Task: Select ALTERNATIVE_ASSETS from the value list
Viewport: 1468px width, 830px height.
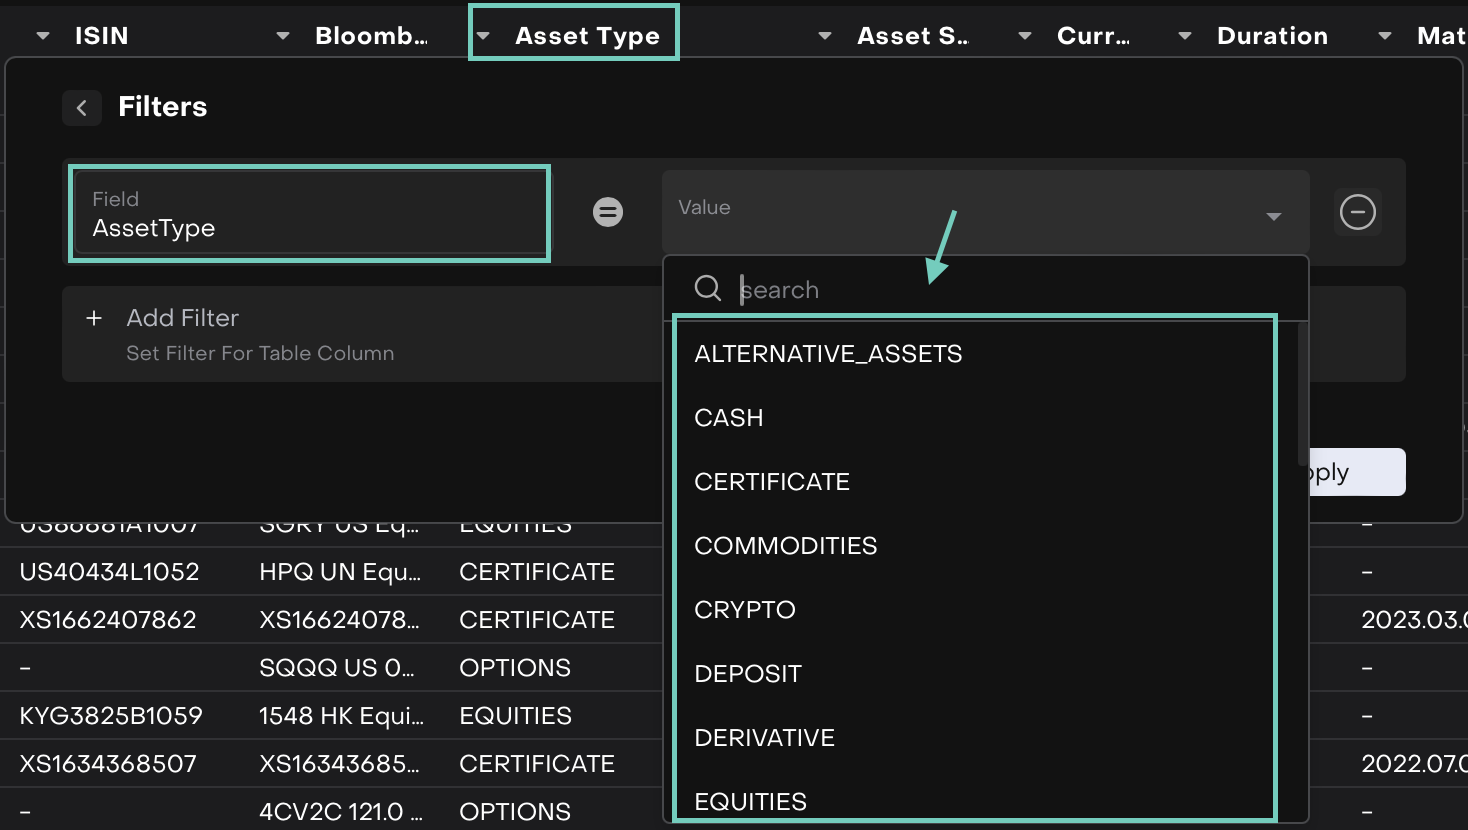Action: pyautogui.click(x=828, y=354)
